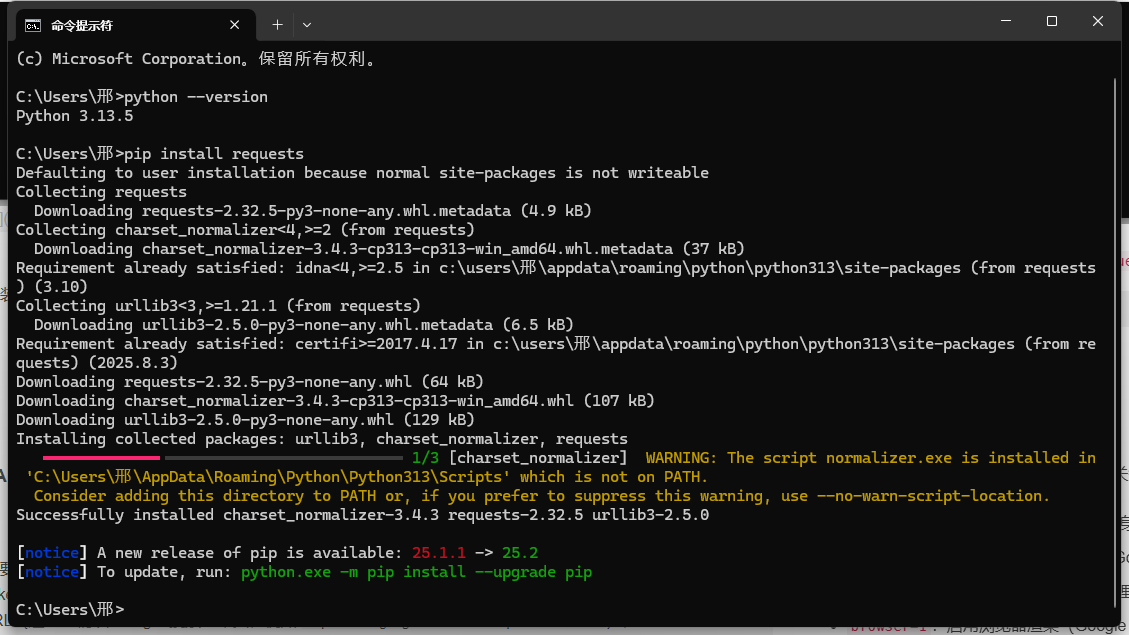Viewport: 1129px width, 635px height.
Task: Select the 命令提示符 tab title
Action: (82, 24)
